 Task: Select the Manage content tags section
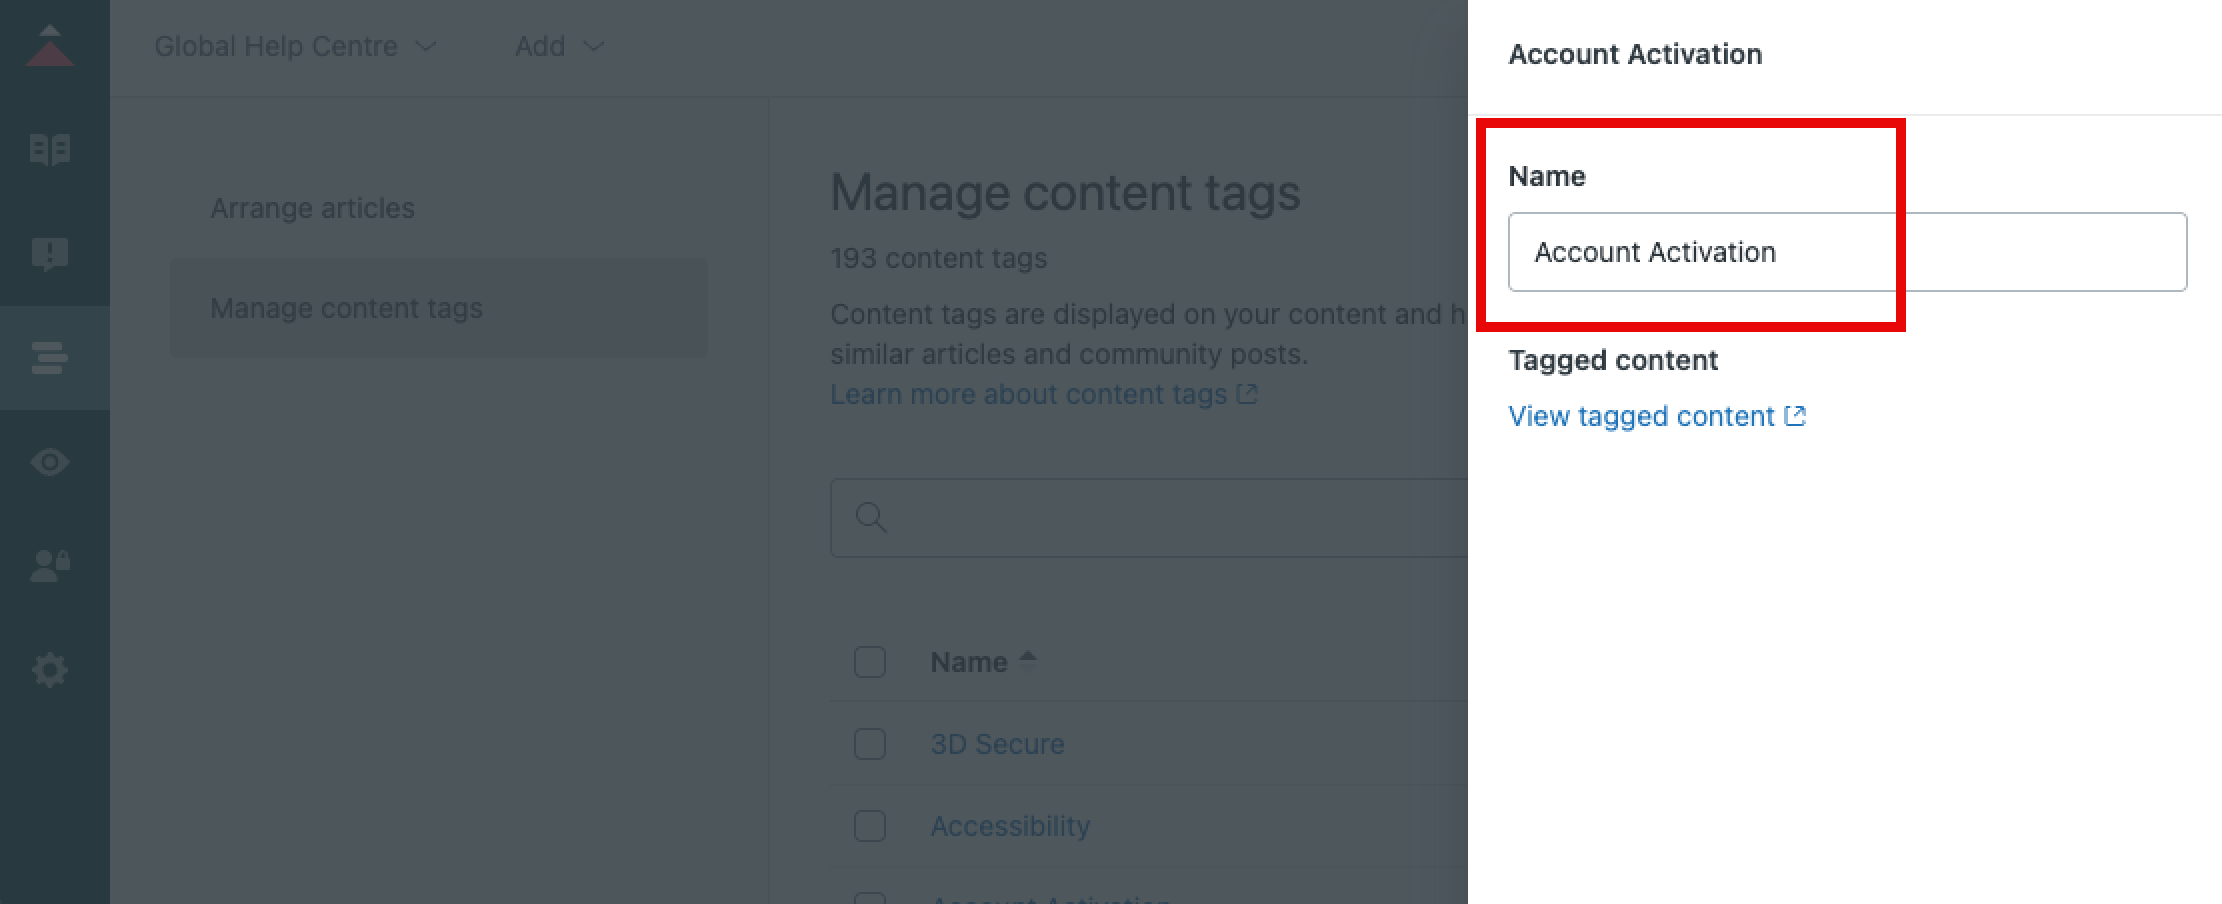click(x=345, y=308)
